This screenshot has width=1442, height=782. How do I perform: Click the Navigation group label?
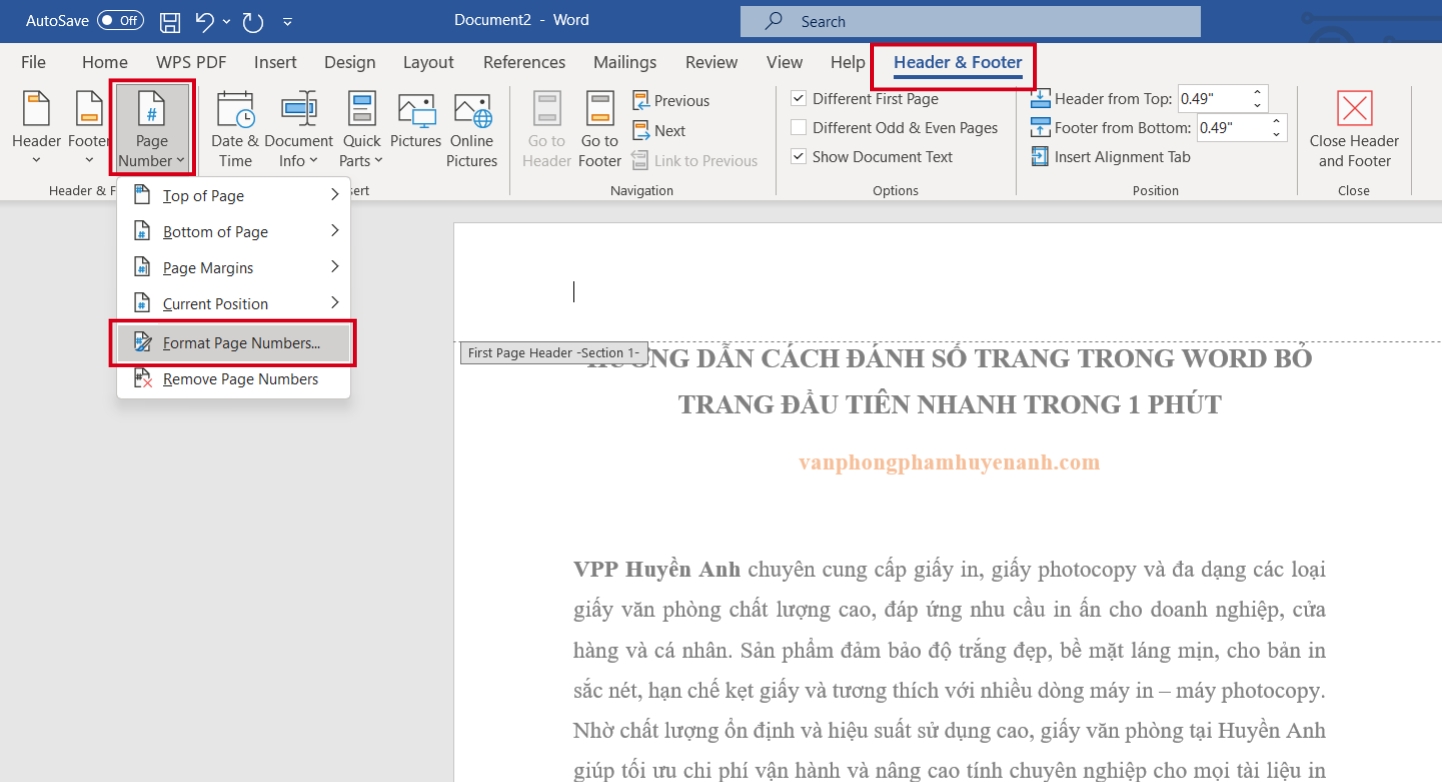[642, 190]
